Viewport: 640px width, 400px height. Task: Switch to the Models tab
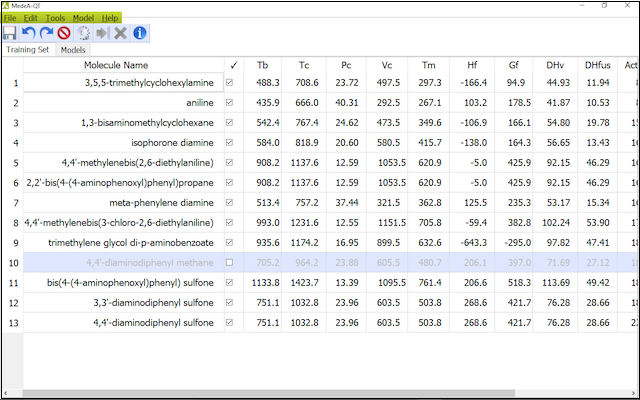72,49
